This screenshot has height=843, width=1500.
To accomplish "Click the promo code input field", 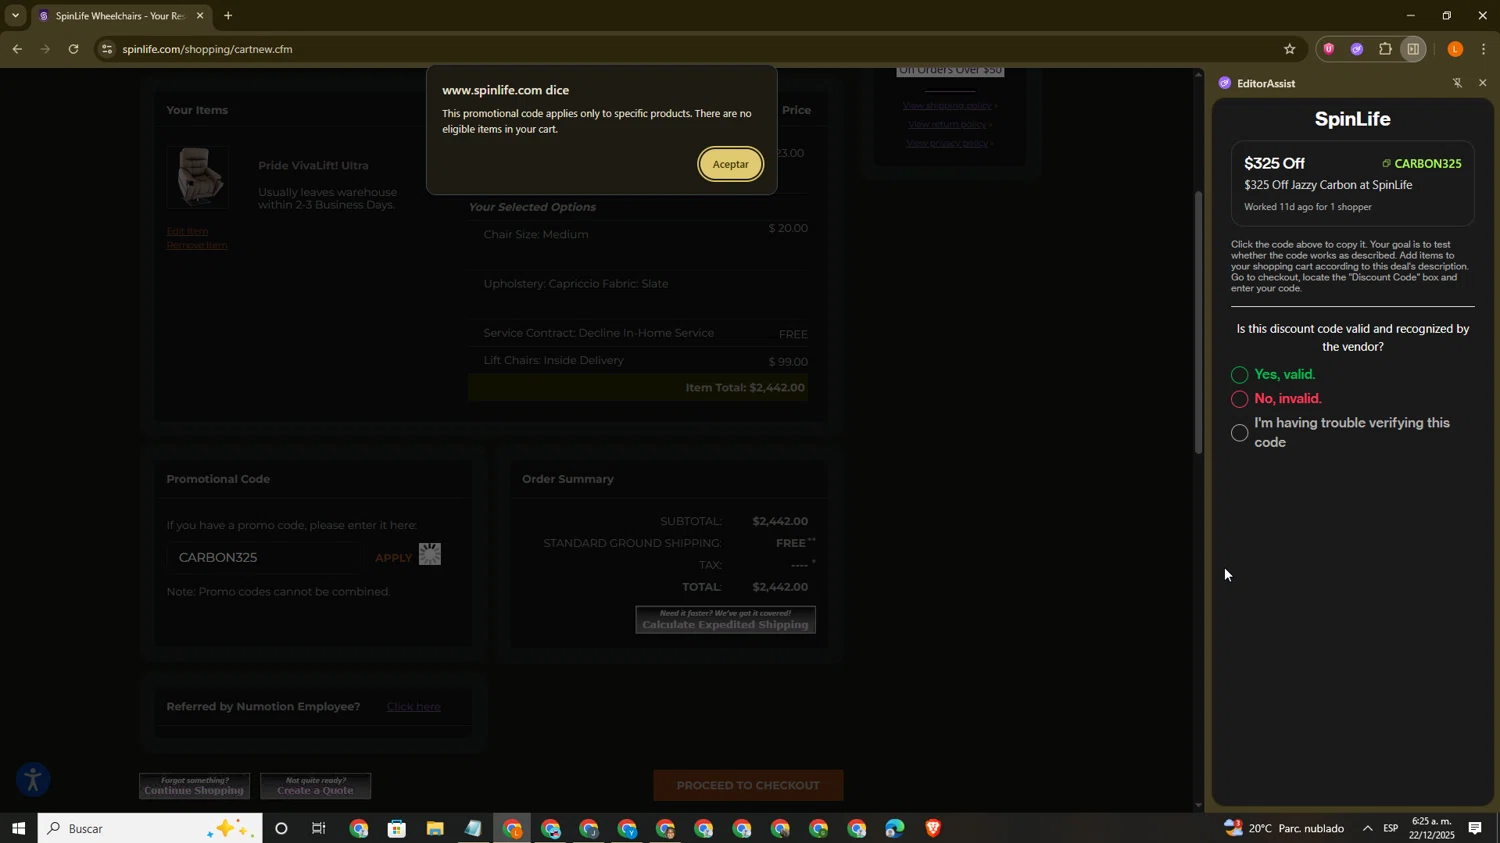I will click(x=265, y=557).
